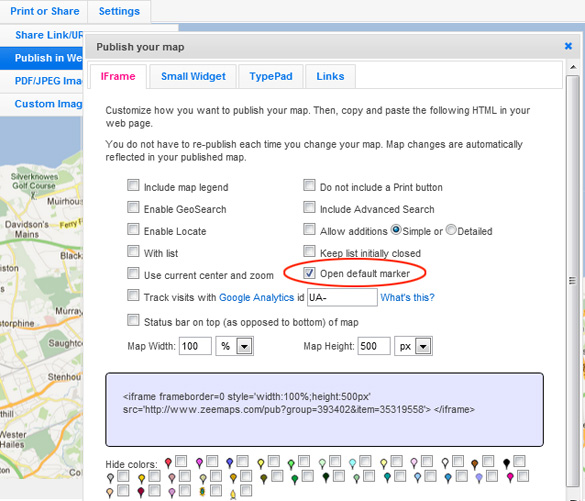Open the Print or Share menu

[x=44, y=11]
